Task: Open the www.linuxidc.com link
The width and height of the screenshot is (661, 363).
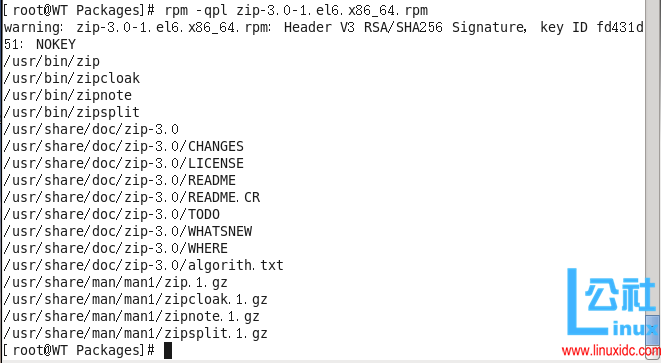Action: [x=611, y=351]
